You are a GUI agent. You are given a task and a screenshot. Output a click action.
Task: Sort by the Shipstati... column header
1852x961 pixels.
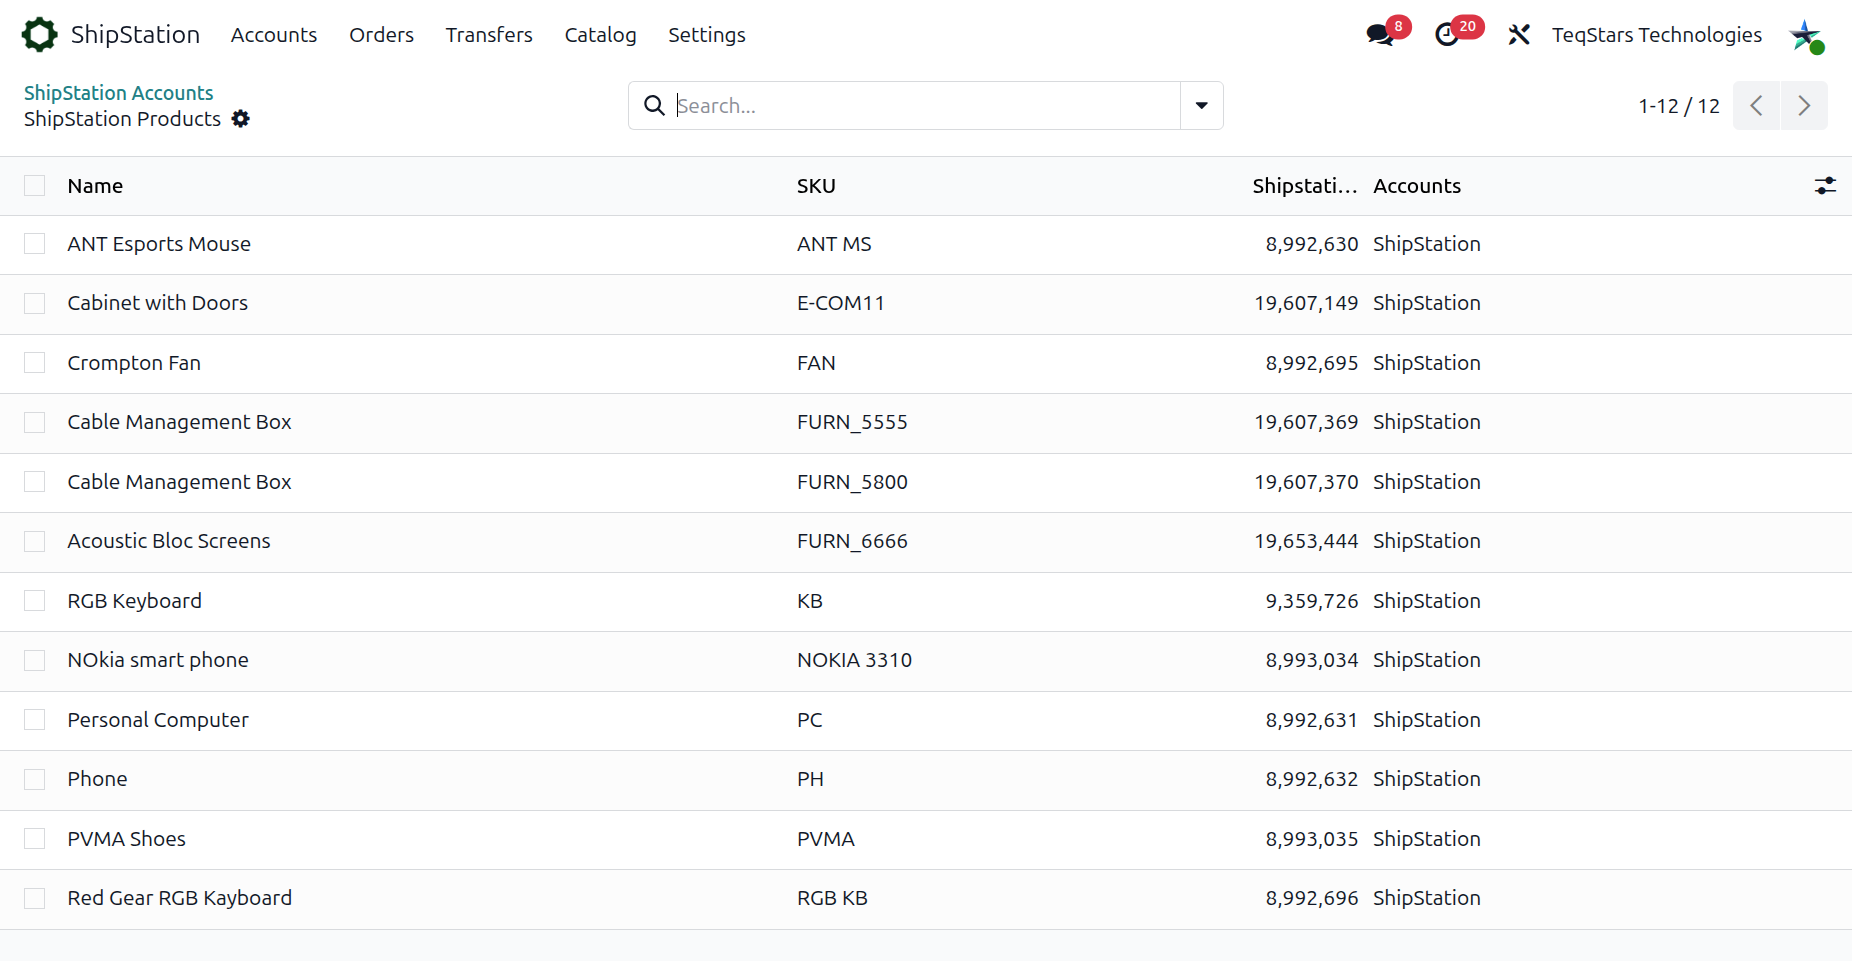pos(1305,186)
